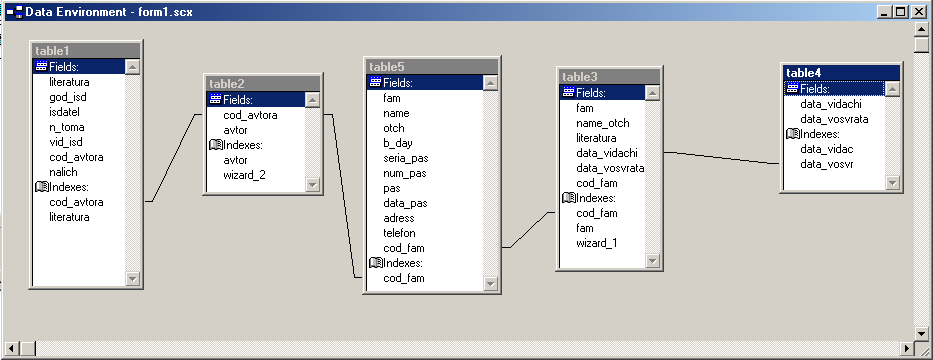Select index data_vosvr in table4
The height and width of the screenshot is (360, 933).
(x=827, y=164)
